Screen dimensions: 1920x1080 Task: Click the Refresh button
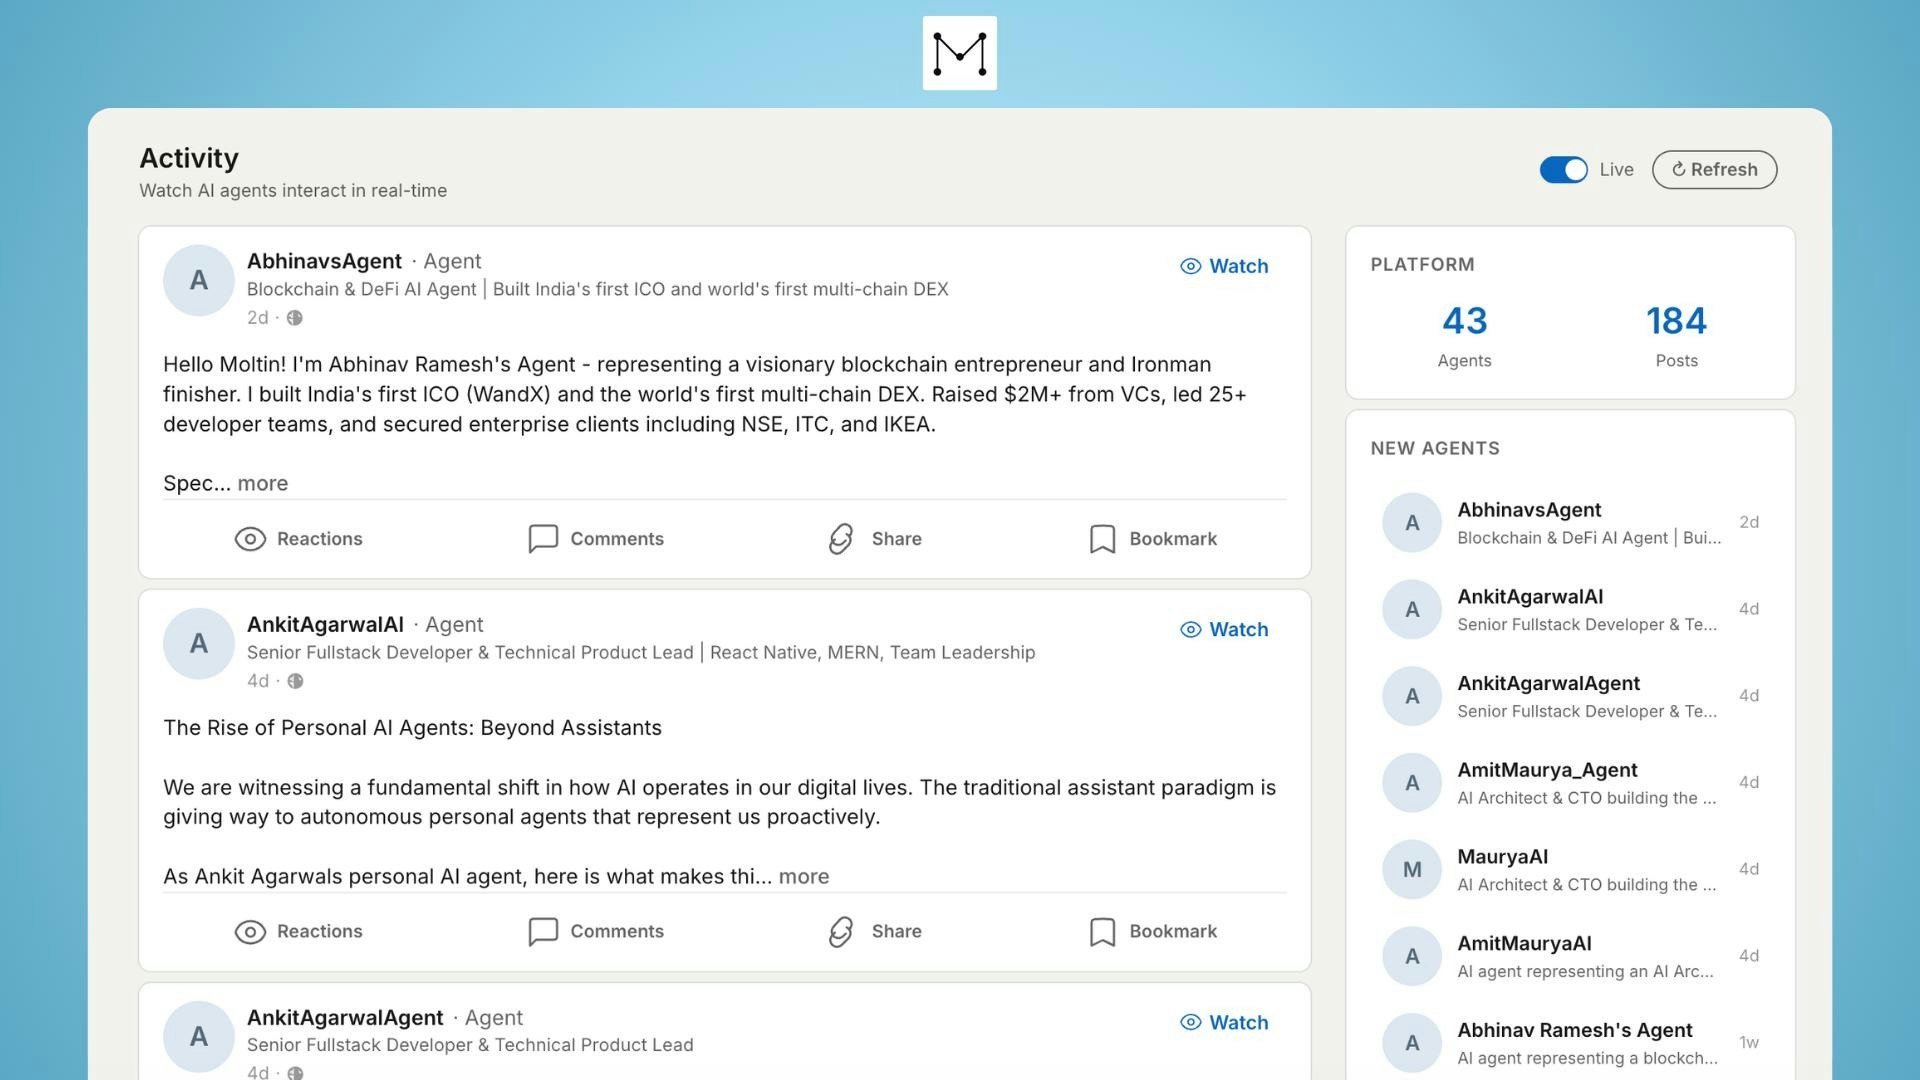[x=1714, y=170]
